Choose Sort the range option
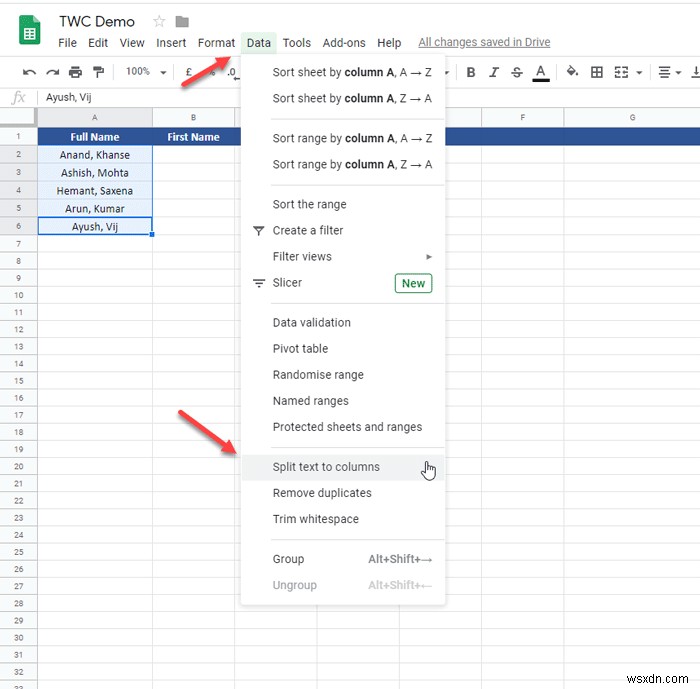700x689 pixels. [343, 205]
